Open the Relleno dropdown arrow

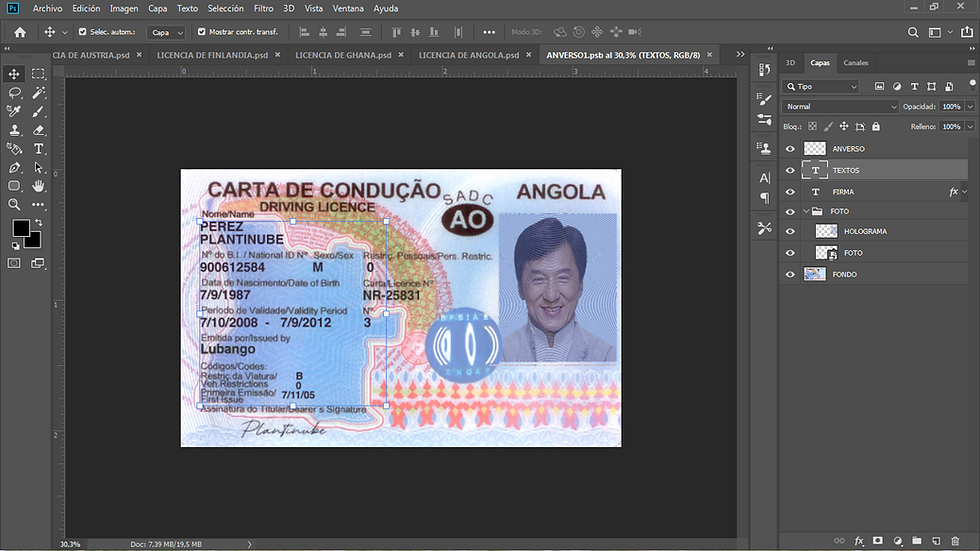click(970, 127)
